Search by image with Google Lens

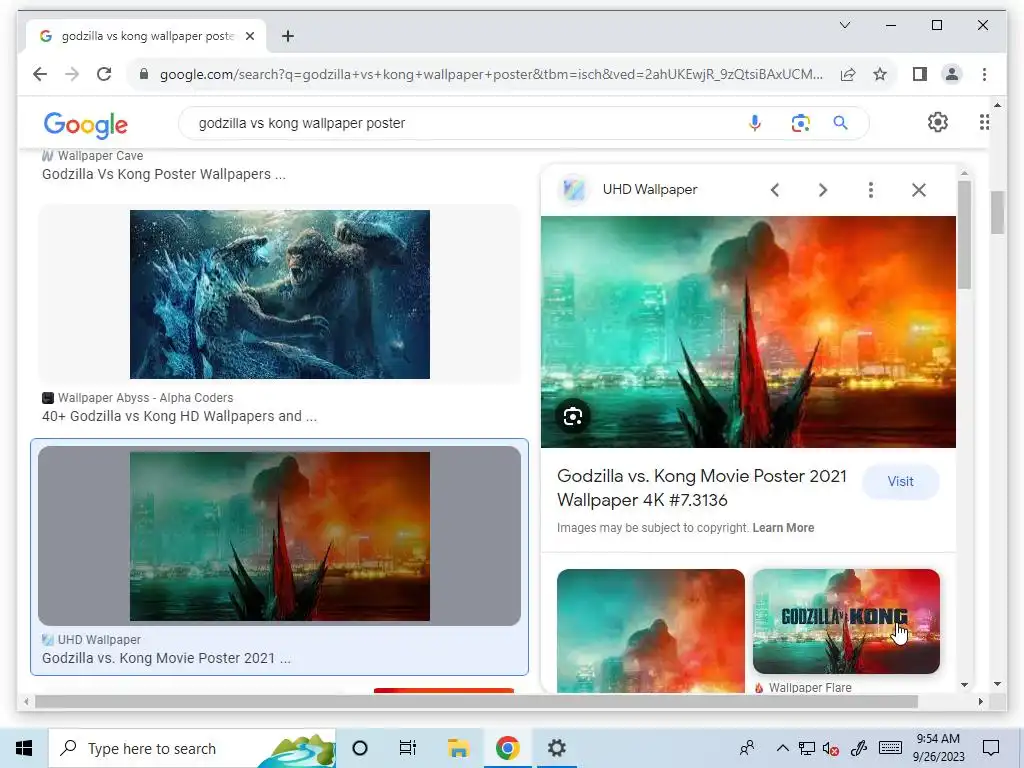coord(800,123)
